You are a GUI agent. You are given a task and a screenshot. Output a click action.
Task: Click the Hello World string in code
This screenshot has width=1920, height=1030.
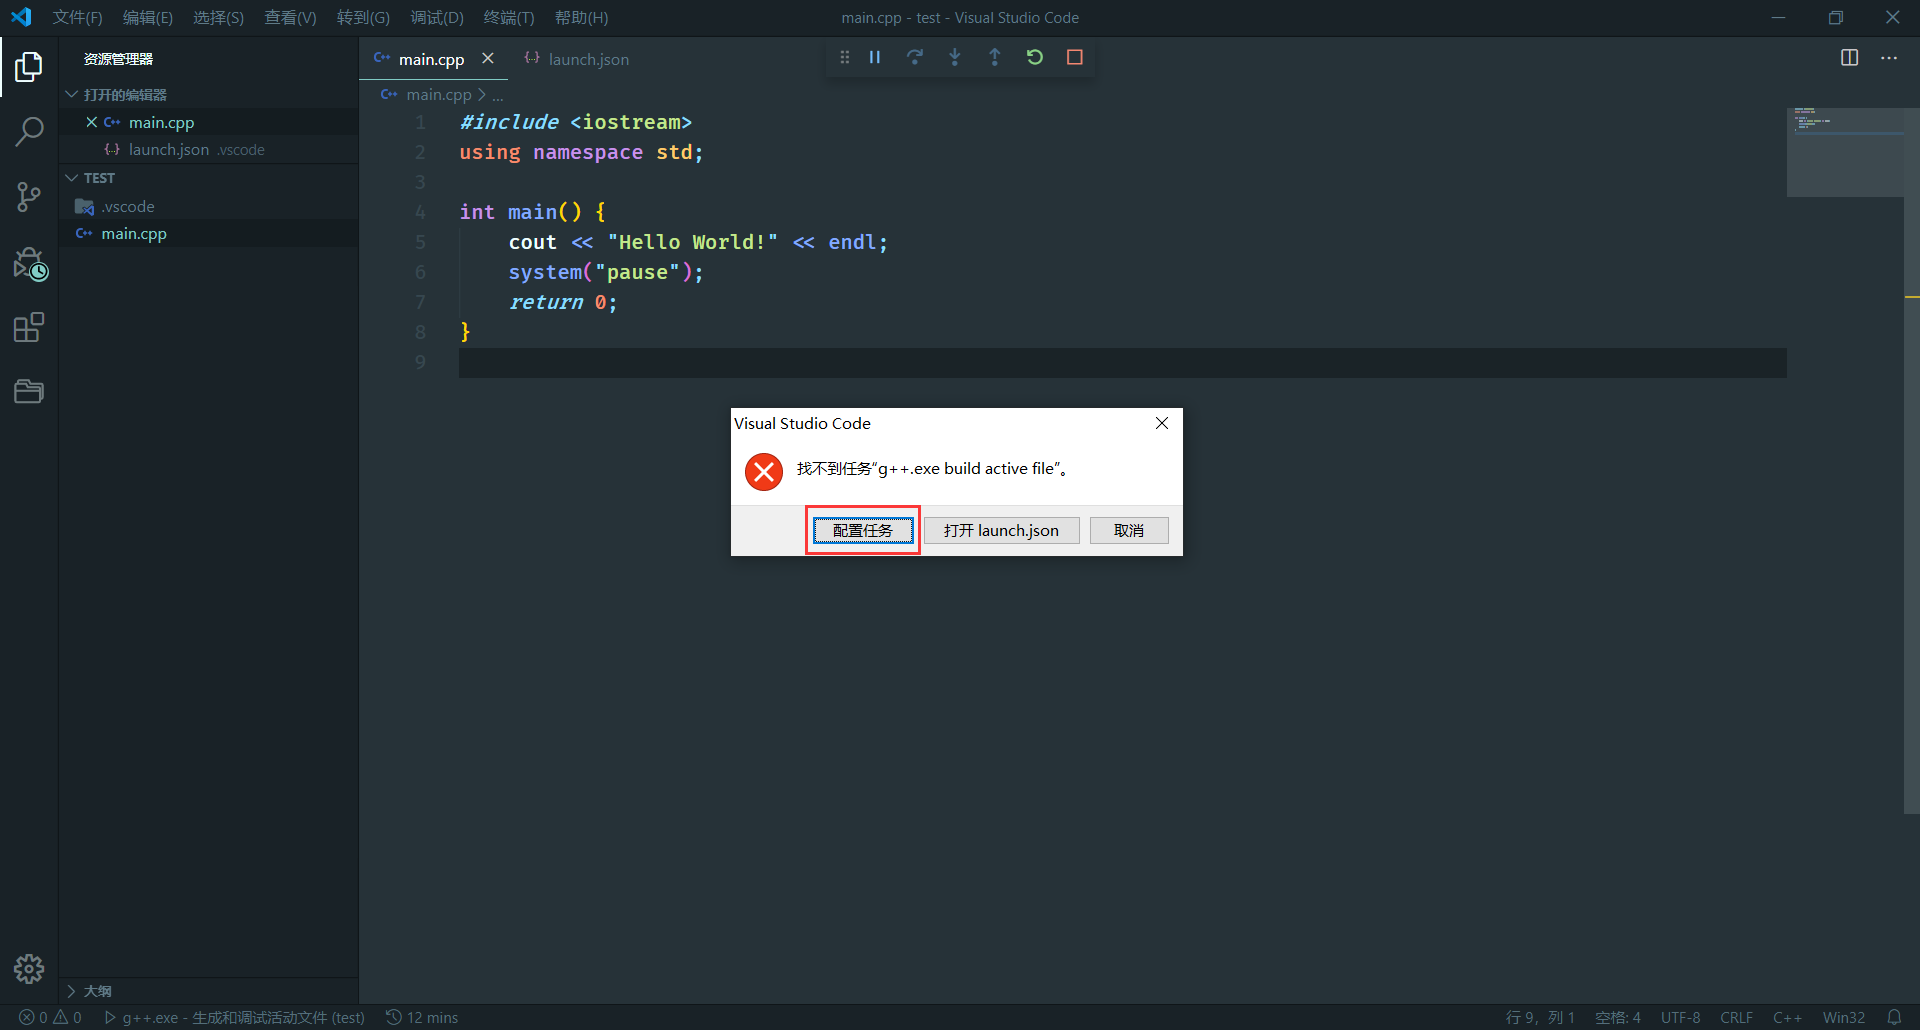coord(692,242)
